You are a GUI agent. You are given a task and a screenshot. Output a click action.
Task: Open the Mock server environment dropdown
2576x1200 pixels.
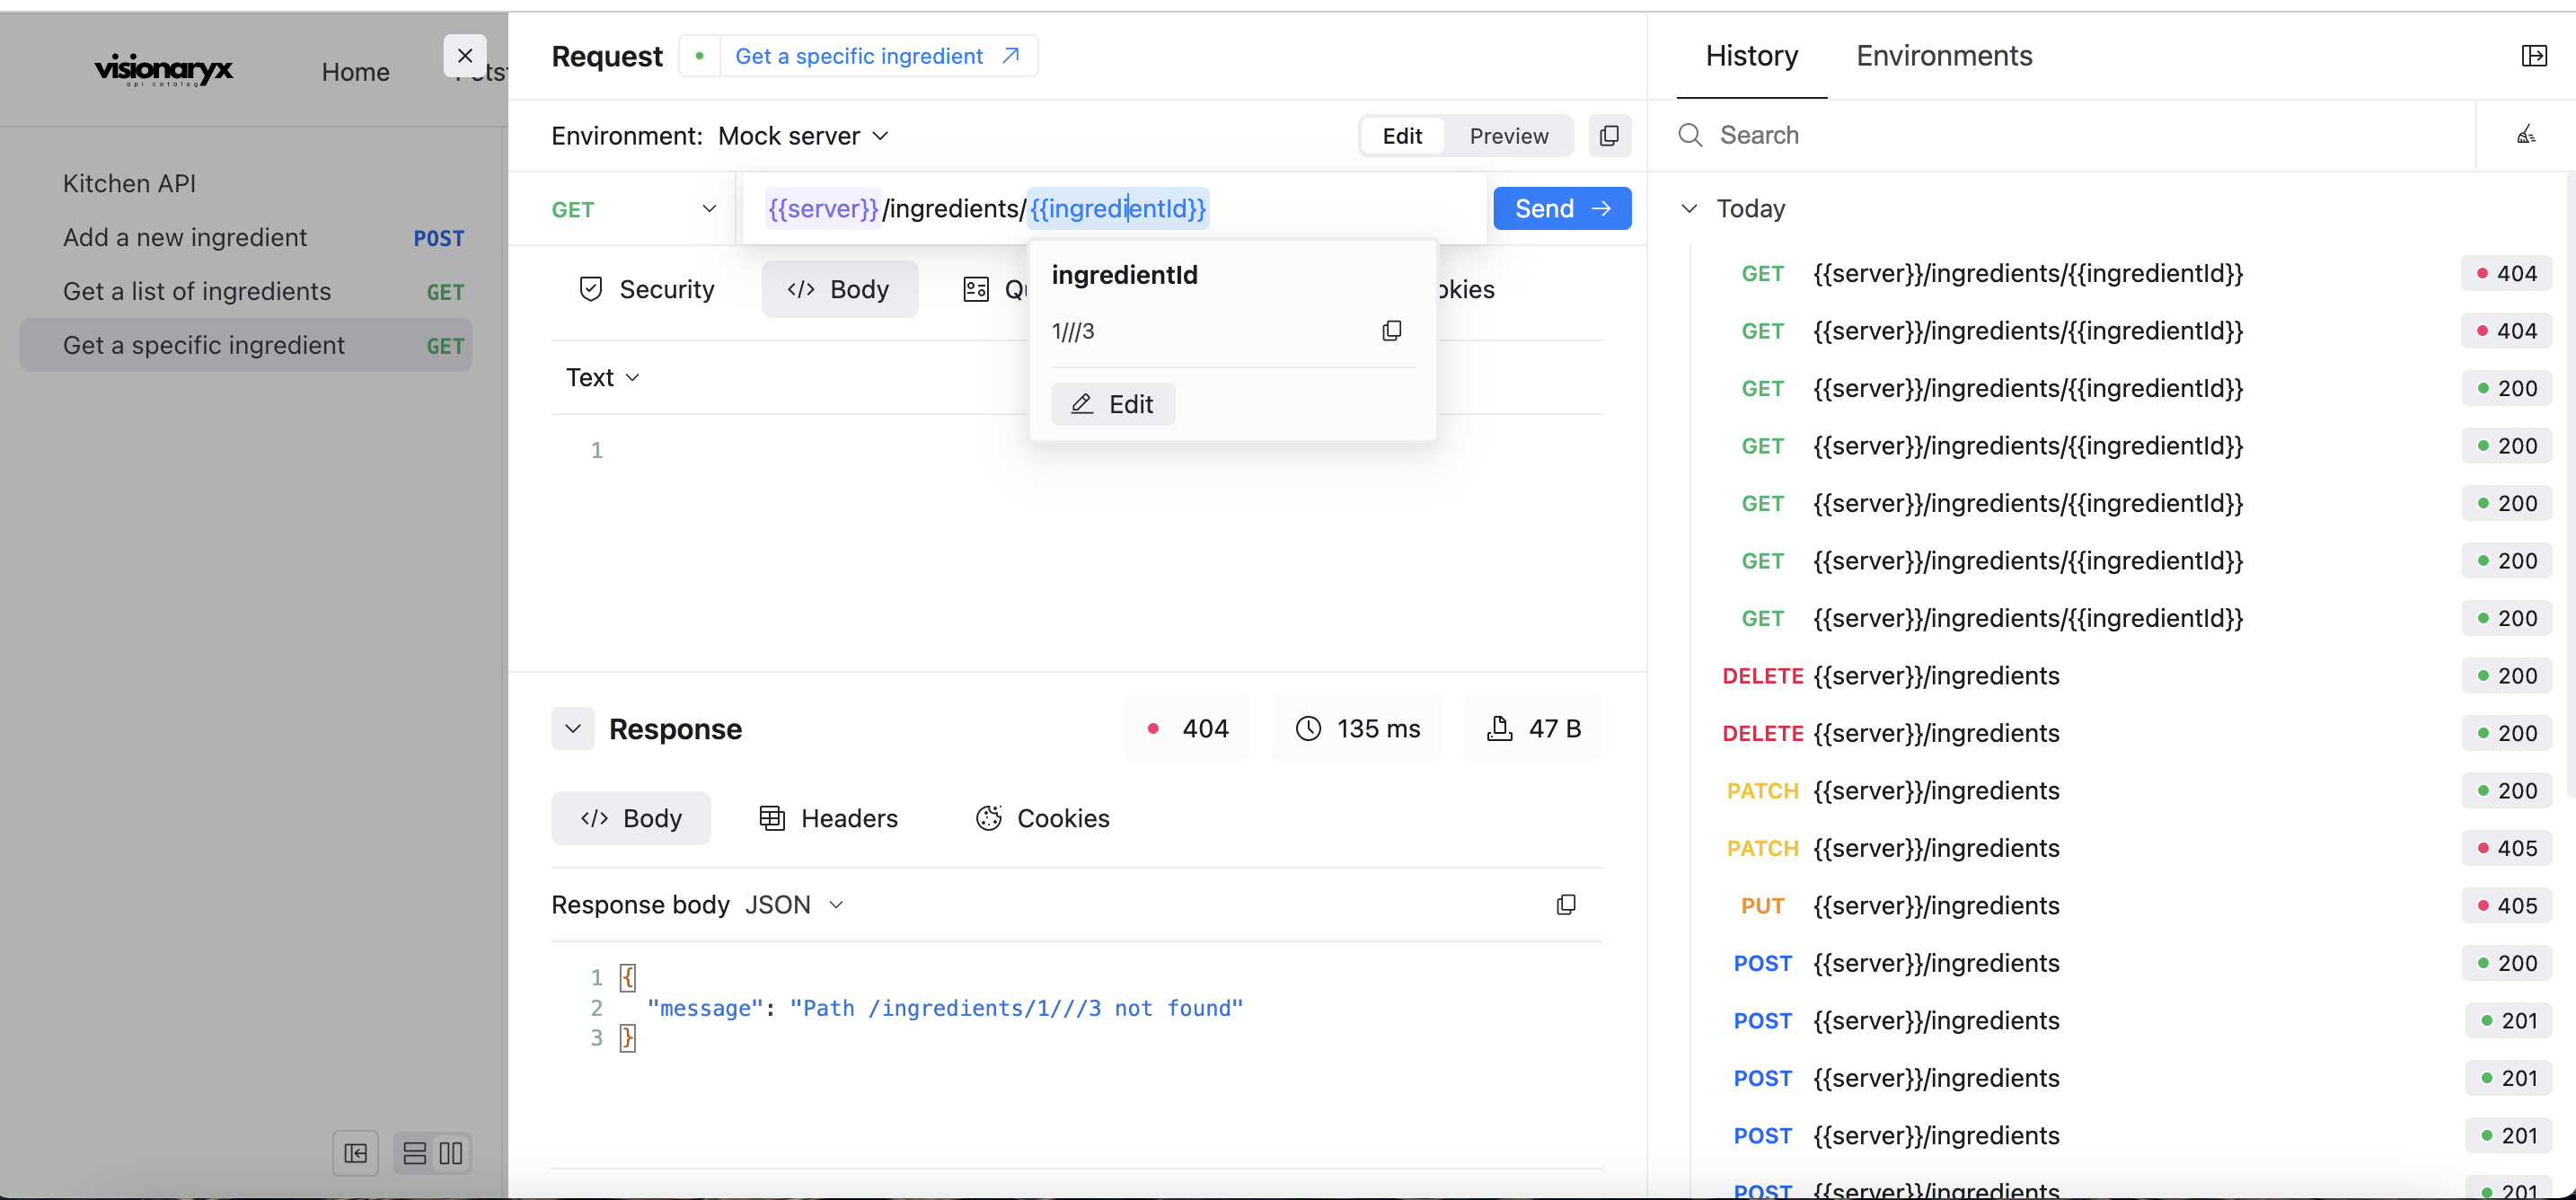[803, 136]
